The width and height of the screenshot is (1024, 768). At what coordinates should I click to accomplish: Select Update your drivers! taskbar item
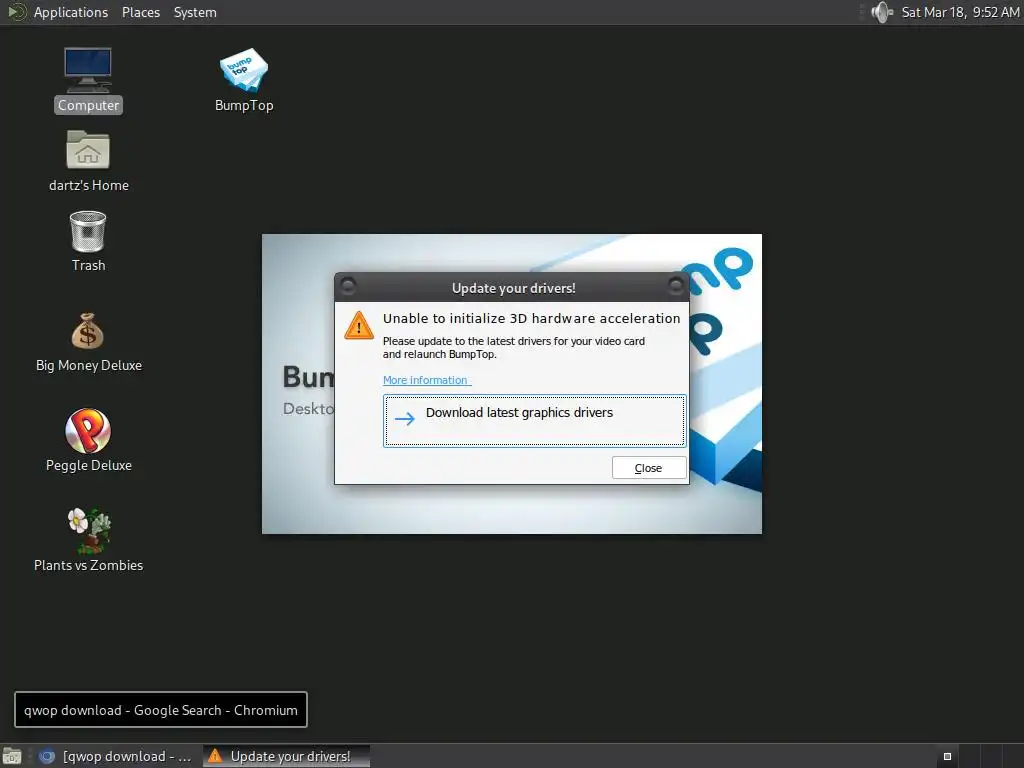point(286,756)
